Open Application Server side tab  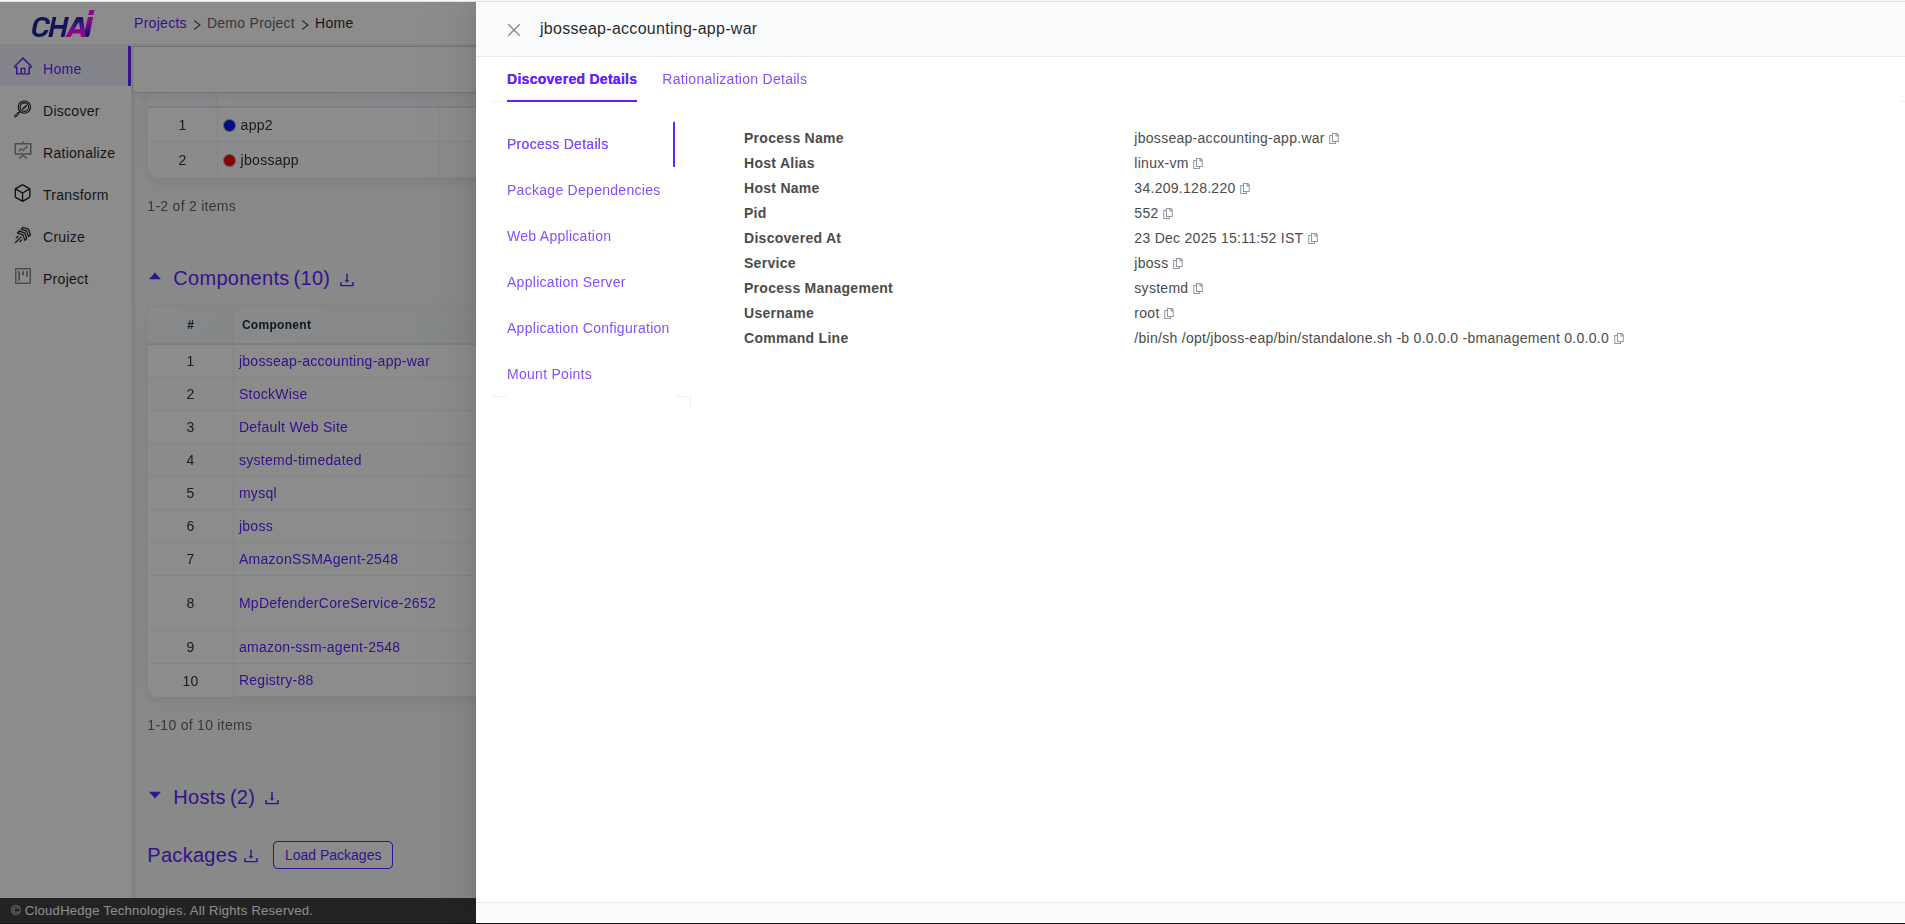(566, 282)
